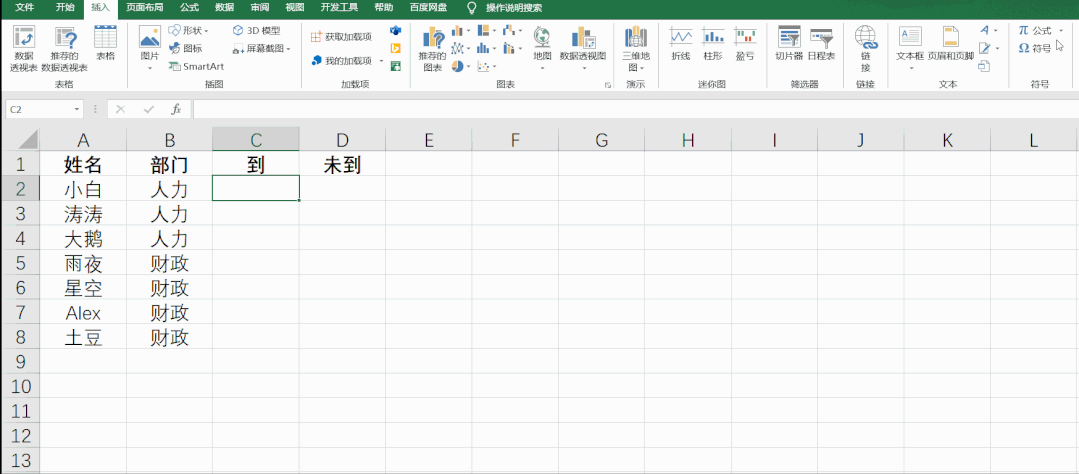Click the People Graph add-in icon
Image resolution: width=1079 pixels, height=474 pixels.
pos(395,66)
